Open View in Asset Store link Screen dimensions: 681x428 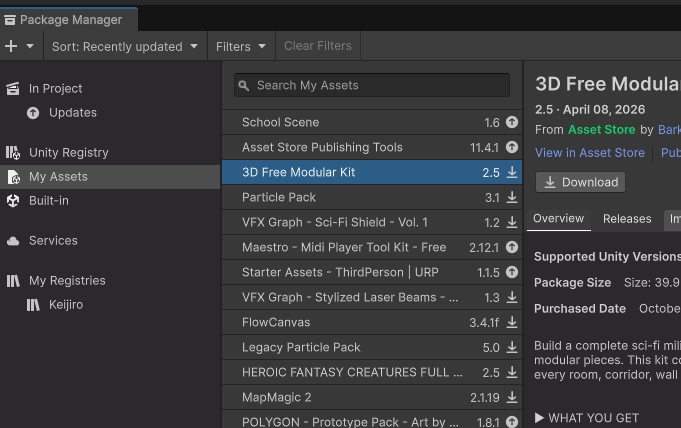point(590,153)
